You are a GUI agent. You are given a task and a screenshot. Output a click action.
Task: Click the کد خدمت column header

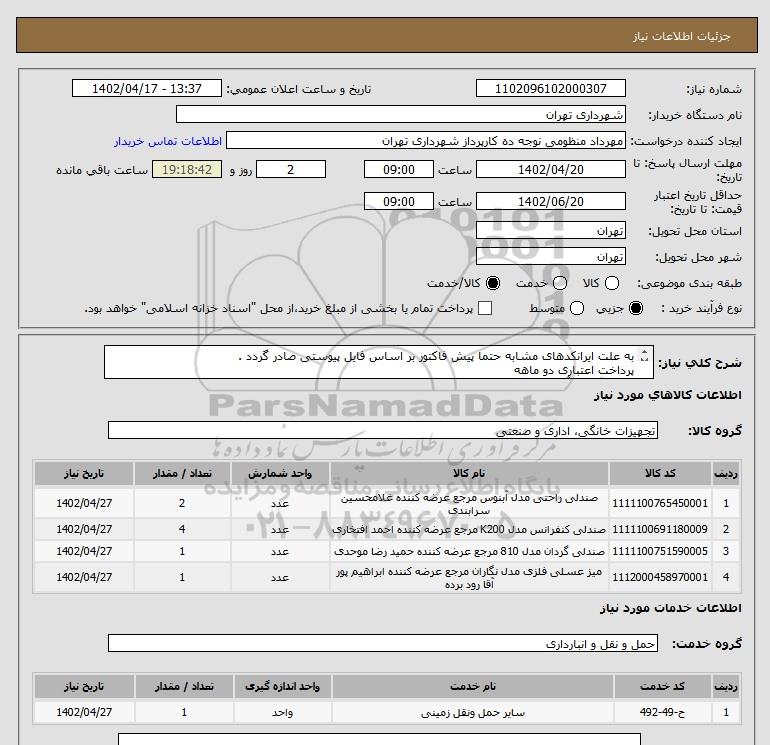(x=662, y=687)
